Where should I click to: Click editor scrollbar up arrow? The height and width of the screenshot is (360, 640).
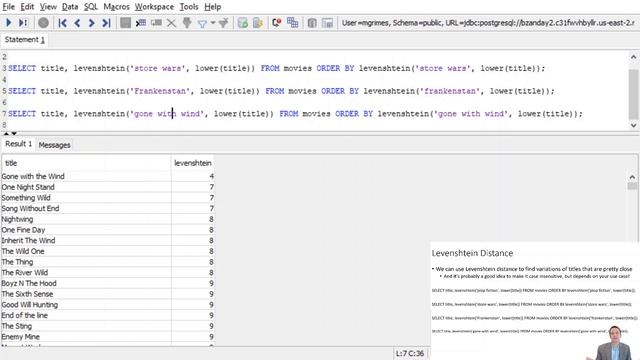pos(633,57)
